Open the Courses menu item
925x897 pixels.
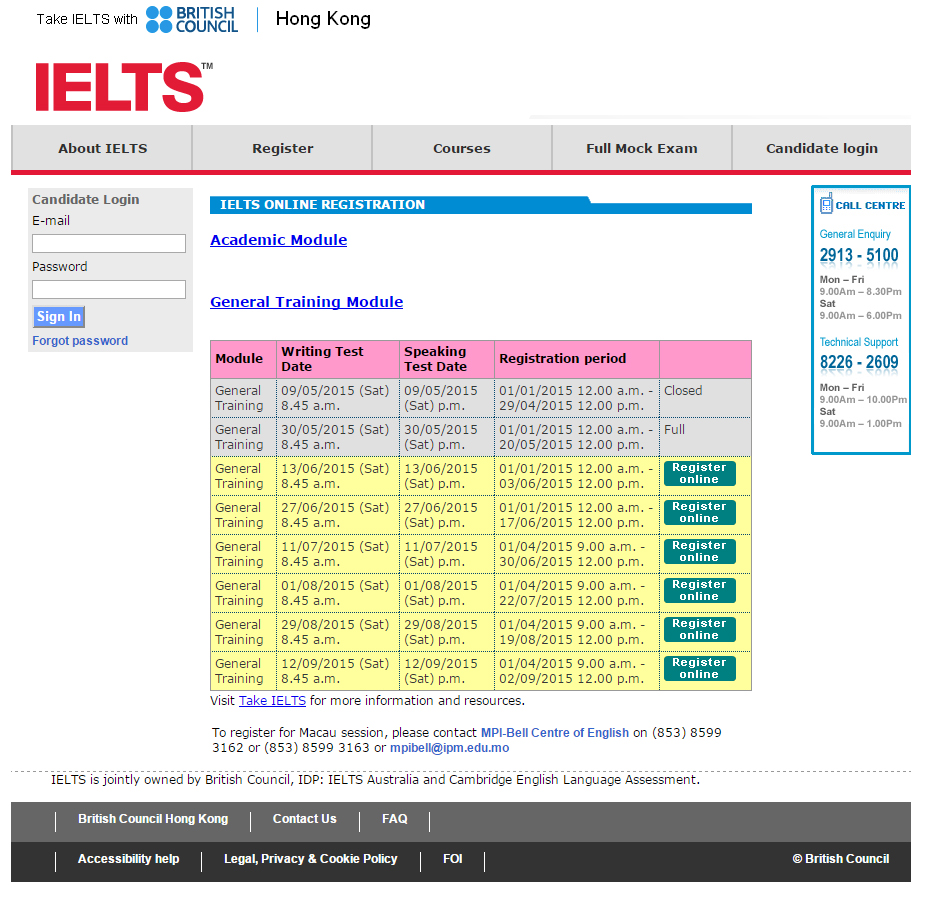point(462,149)
